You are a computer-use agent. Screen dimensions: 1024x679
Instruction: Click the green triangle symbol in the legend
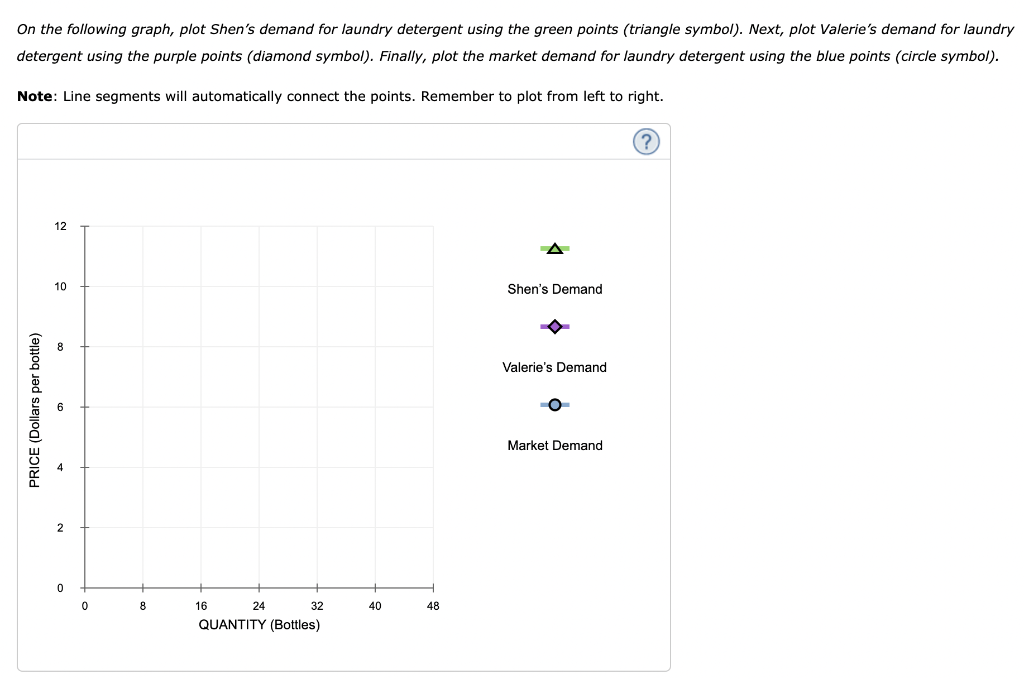pyautogui.click(x=554, y=247)
